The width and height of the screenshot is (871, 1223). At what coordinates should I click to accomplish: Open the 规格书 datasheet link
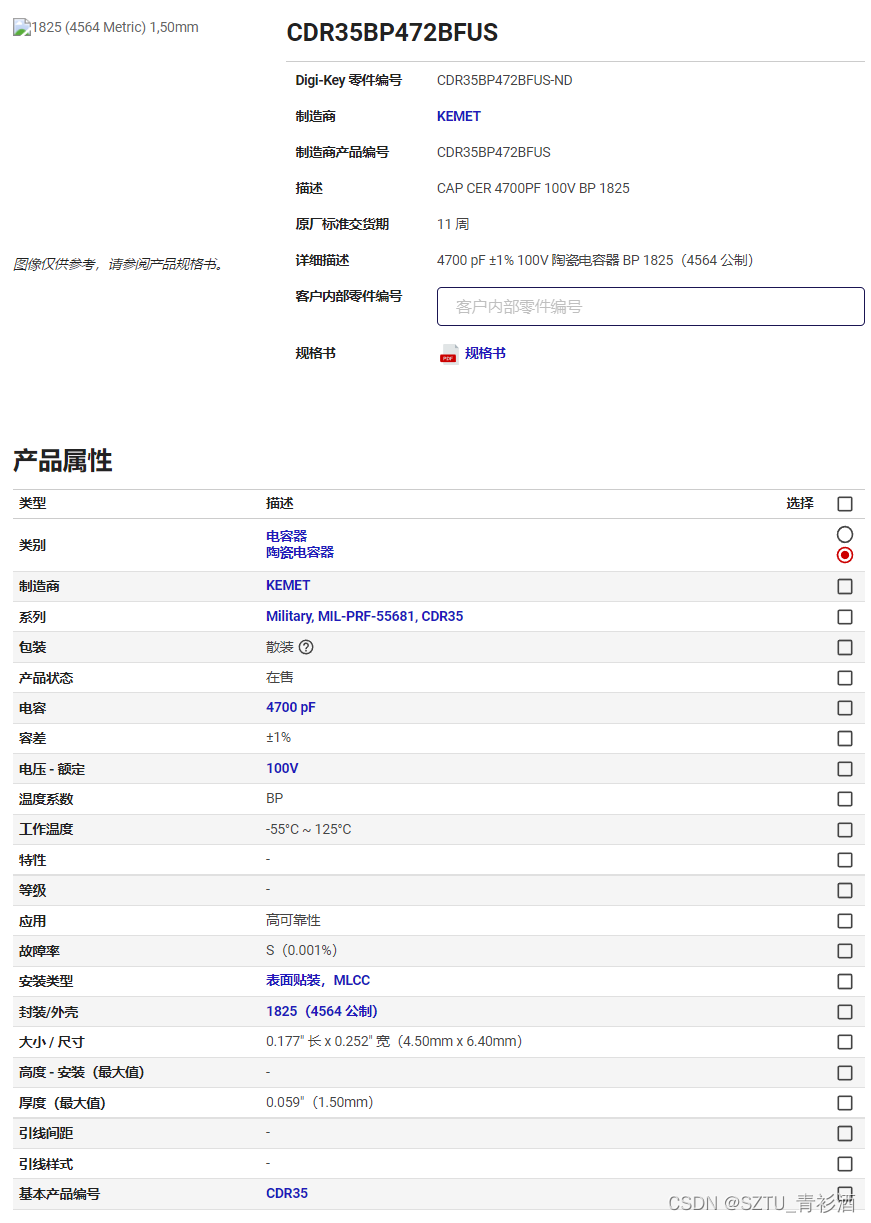tap(485, 354)
